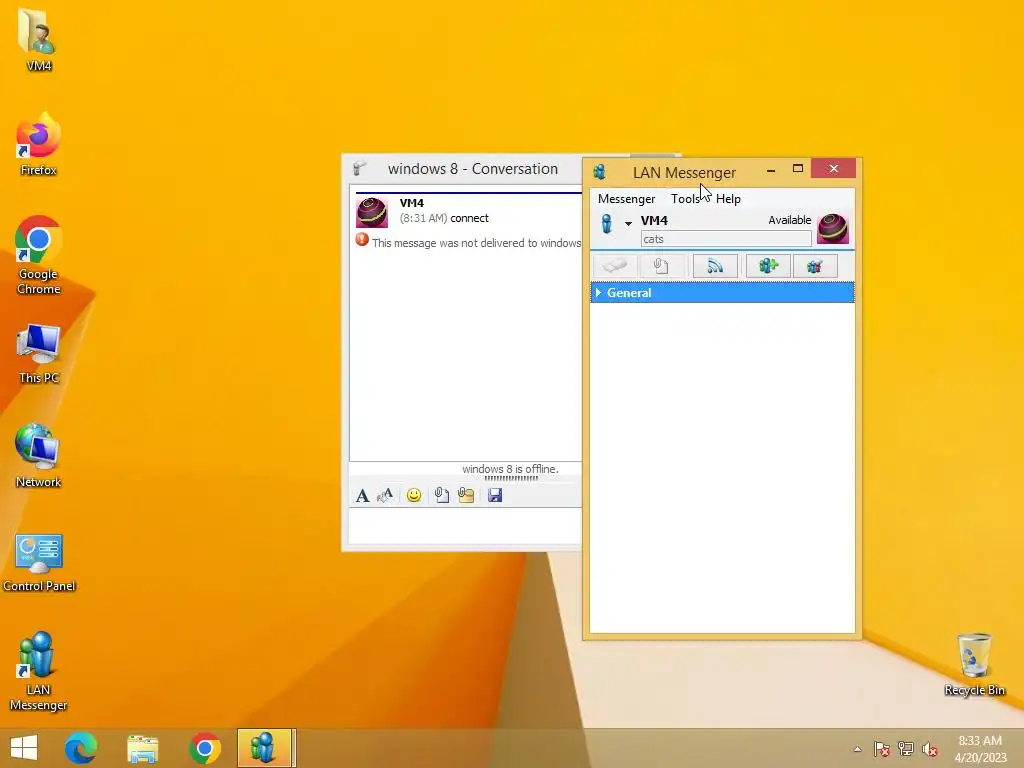The width and height of the screenshot is (1024, 768).
Task: Click the muted volume tray icon
Action: click(x=930, y=749)
